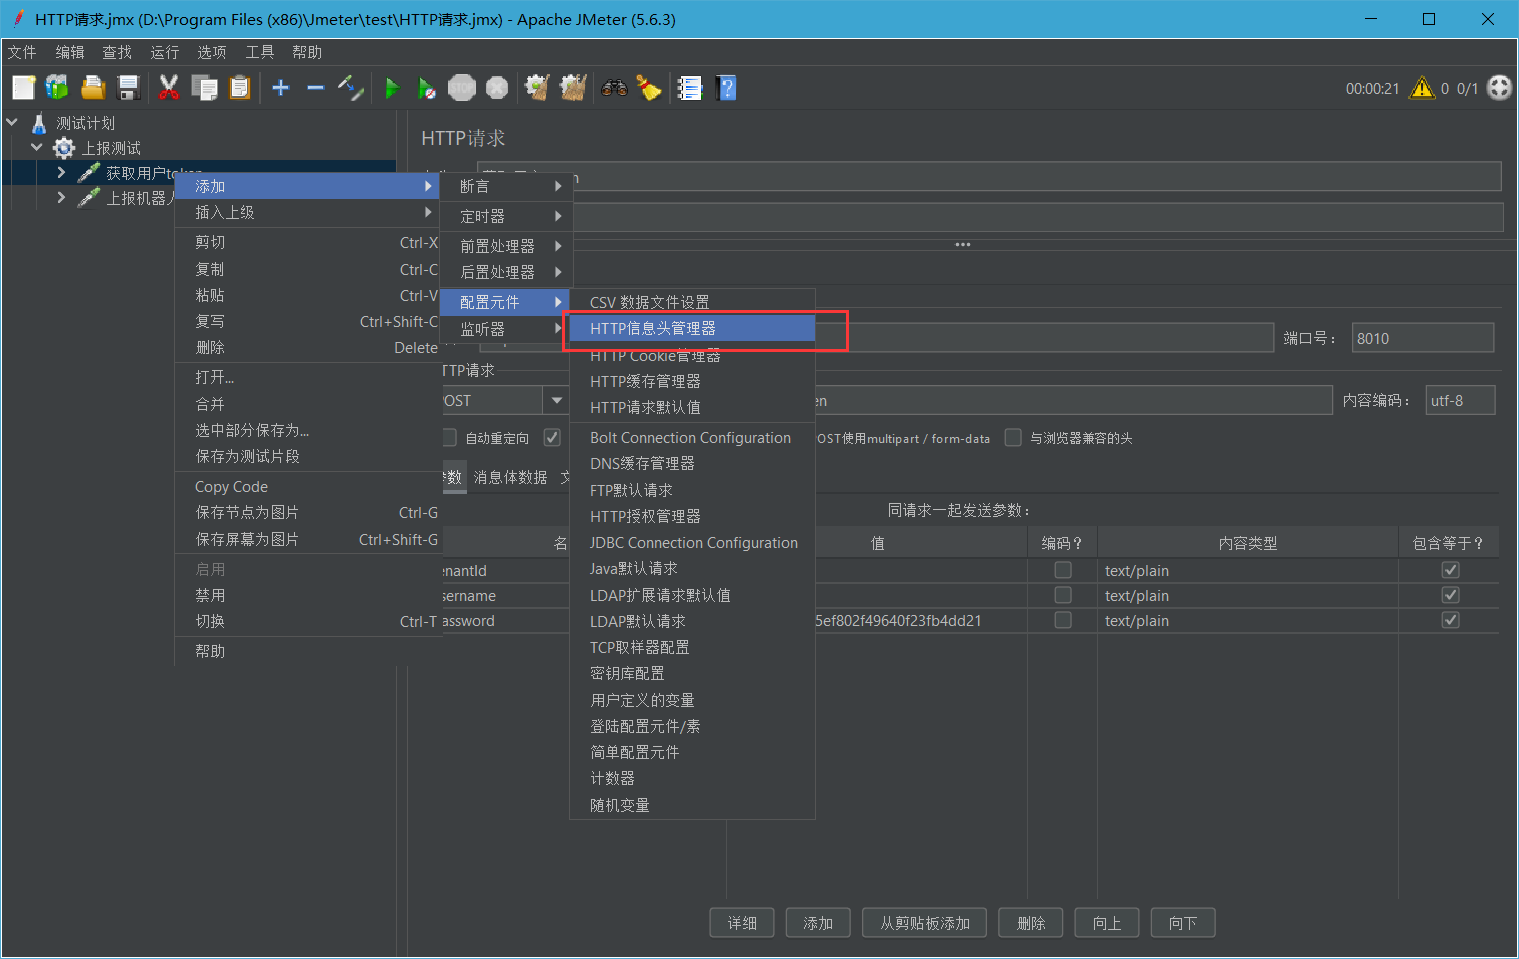Viewport: 1519px width, 959px height.
Task: Click the blue Help question-mark icon
Action: tap(727, 88)
